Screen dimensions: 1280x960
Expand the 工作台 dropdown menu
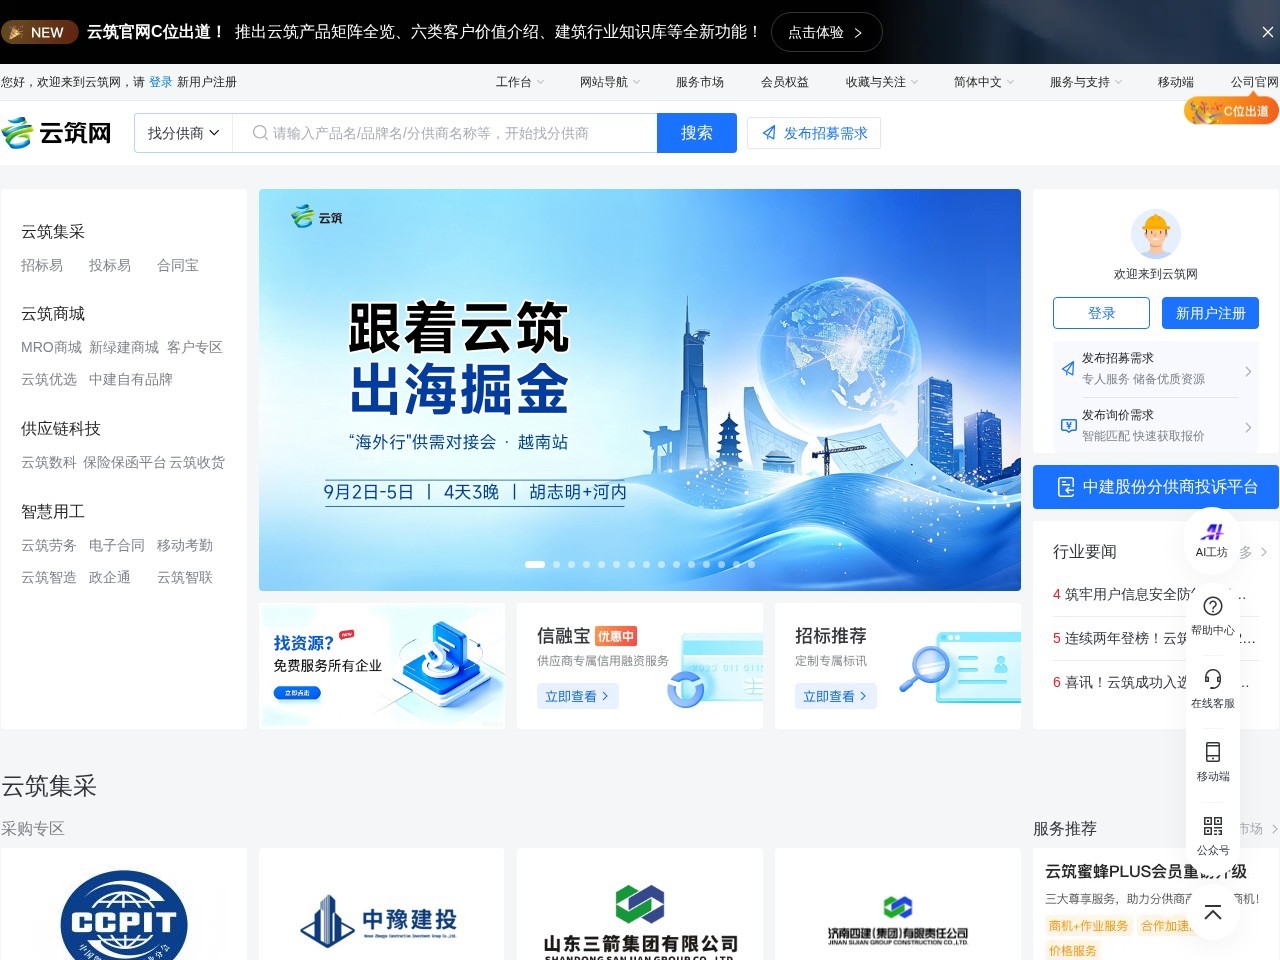tap(520, 82)
